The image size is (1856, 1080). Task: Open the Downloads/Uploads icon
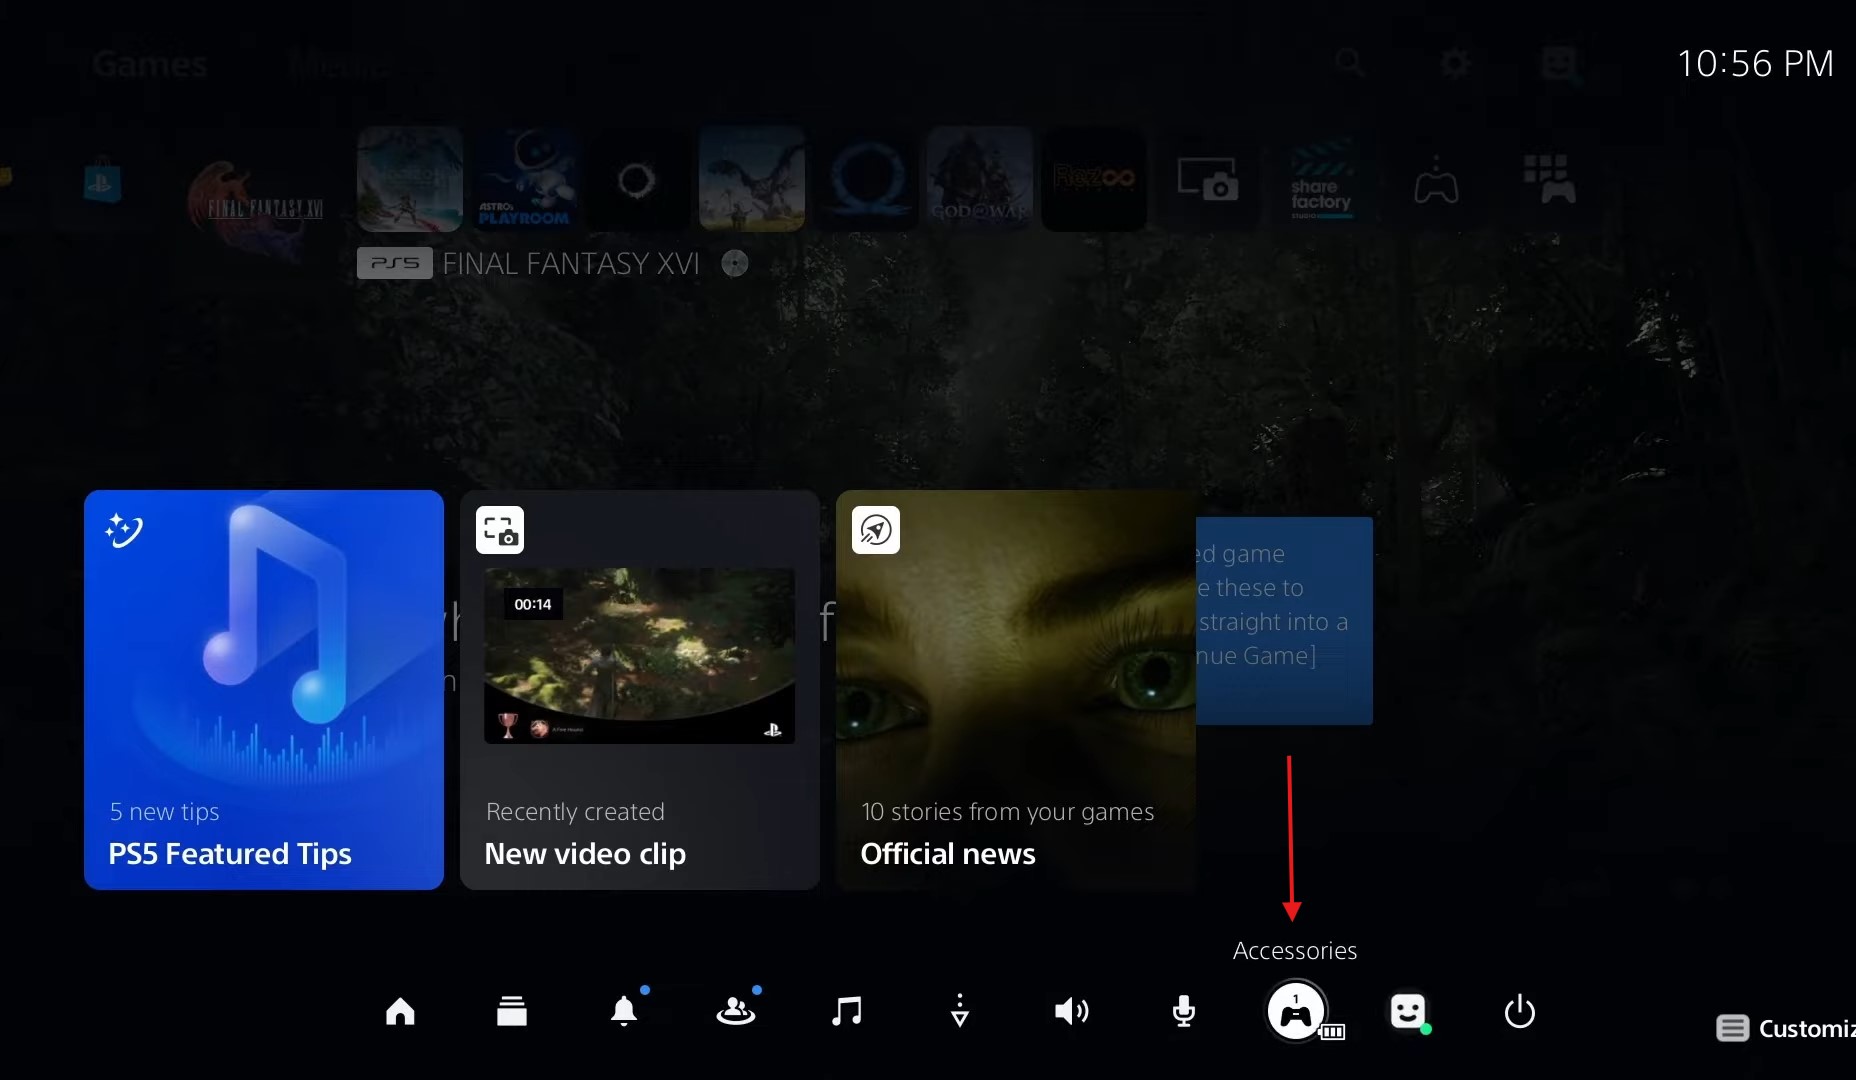(x=960, y=1011)
